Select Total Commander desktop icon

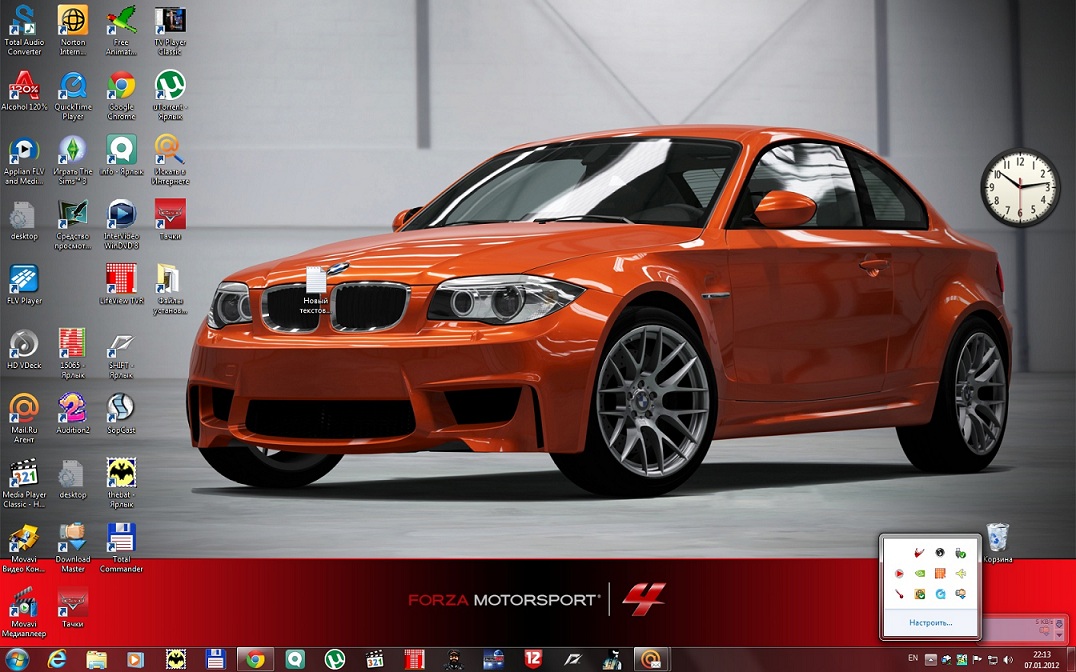coord(121,548)
